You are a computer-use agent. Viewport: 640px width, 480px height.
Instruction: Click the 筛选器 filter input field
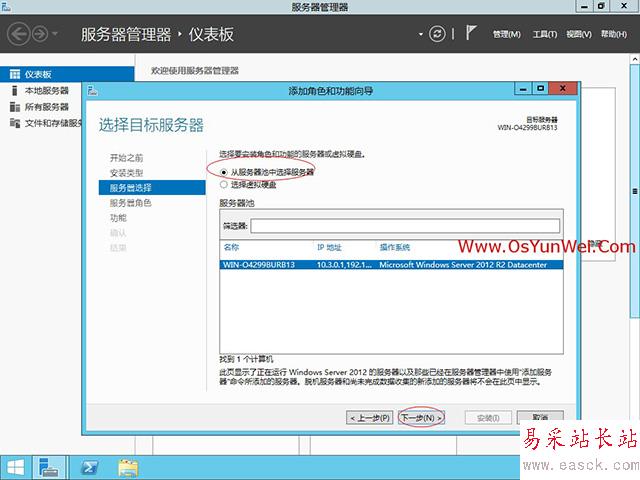click(x=405, y=226)
